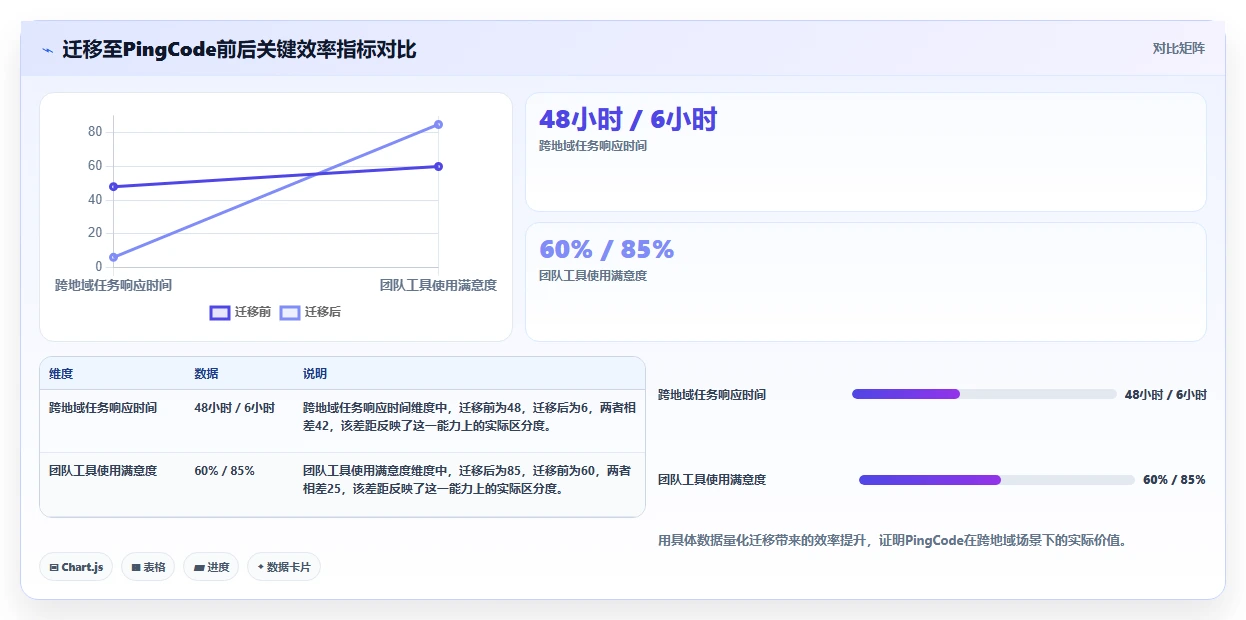
Task: Click y-axis tick label 80
Action: click(x=95, y=132)
